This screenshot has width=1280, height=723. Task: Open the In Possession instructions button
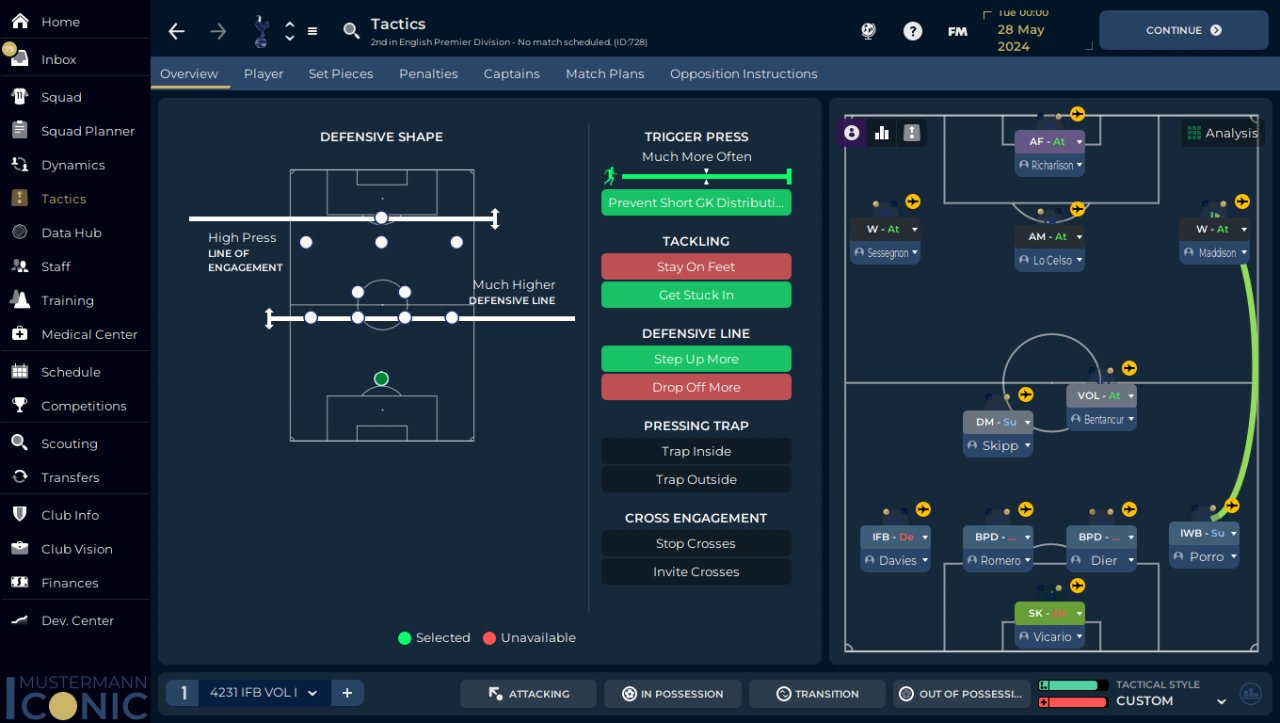[672, 694]
